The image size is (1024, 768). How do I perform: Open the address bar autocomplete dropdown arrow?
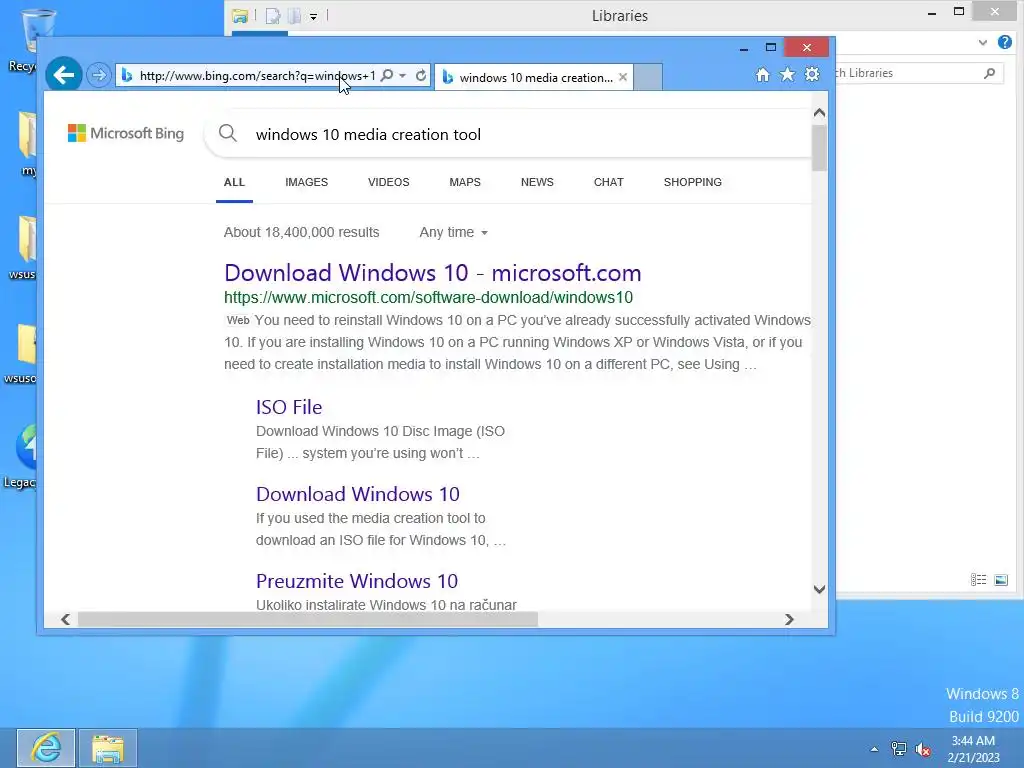[403, 76]
